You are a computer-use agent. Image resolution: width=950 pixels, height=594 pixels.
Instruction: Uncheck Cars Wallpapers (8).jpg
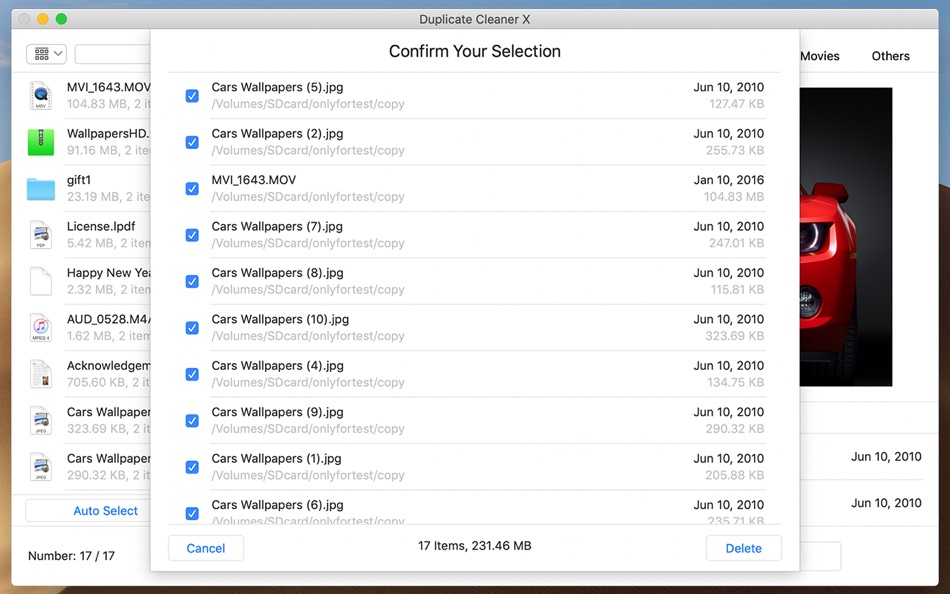(192, 281)
